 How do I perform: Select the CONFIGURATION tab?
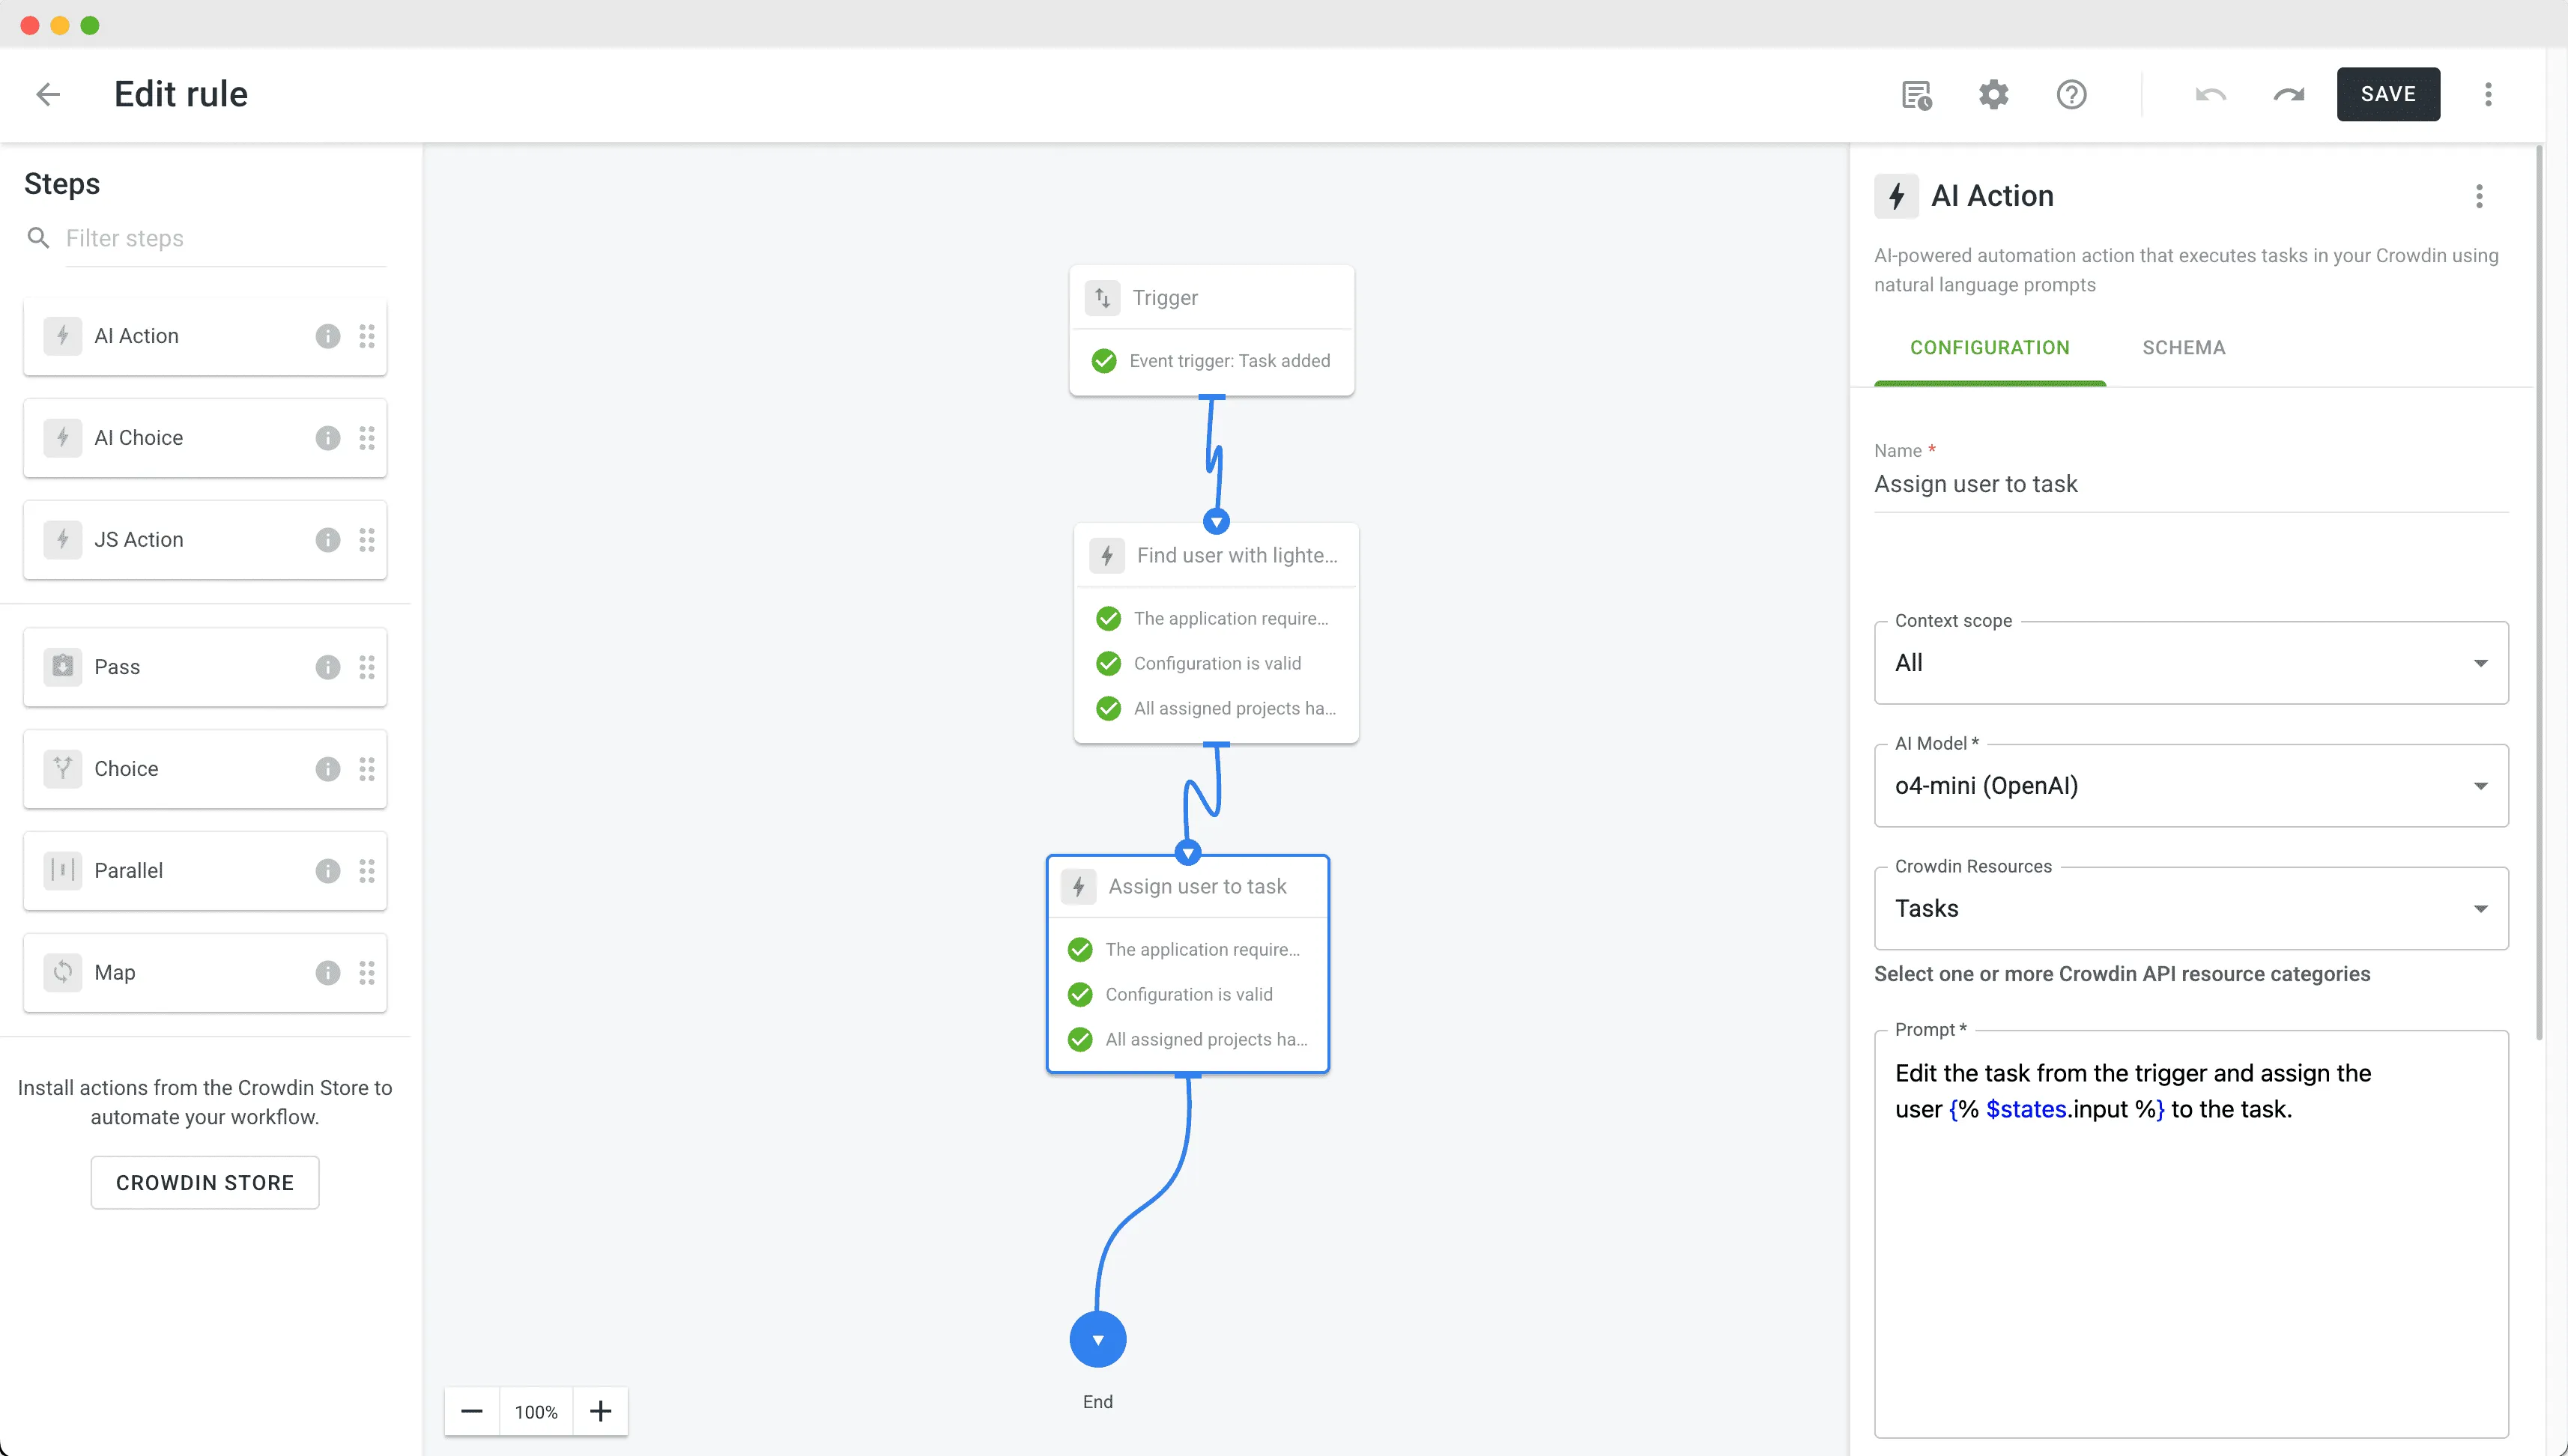1989,347
